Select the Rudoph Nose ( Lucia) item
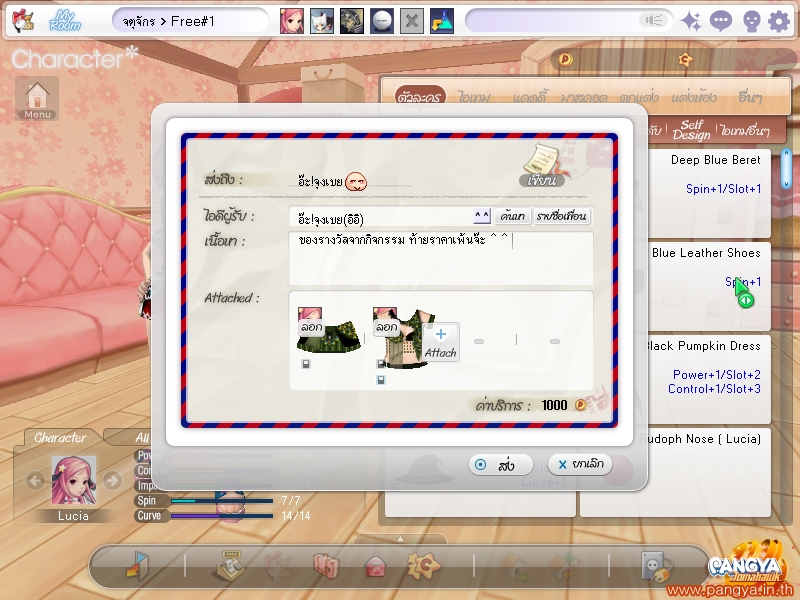Viewport: 800px width, 600px height. pos(710,472)
